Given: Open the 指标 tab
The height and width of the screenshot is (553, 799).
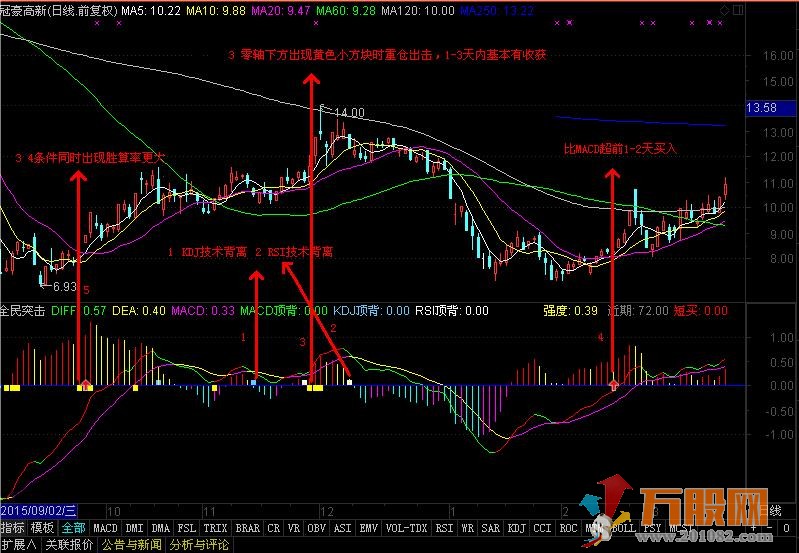Looking at the screenshot, I should tap(13, 528).
